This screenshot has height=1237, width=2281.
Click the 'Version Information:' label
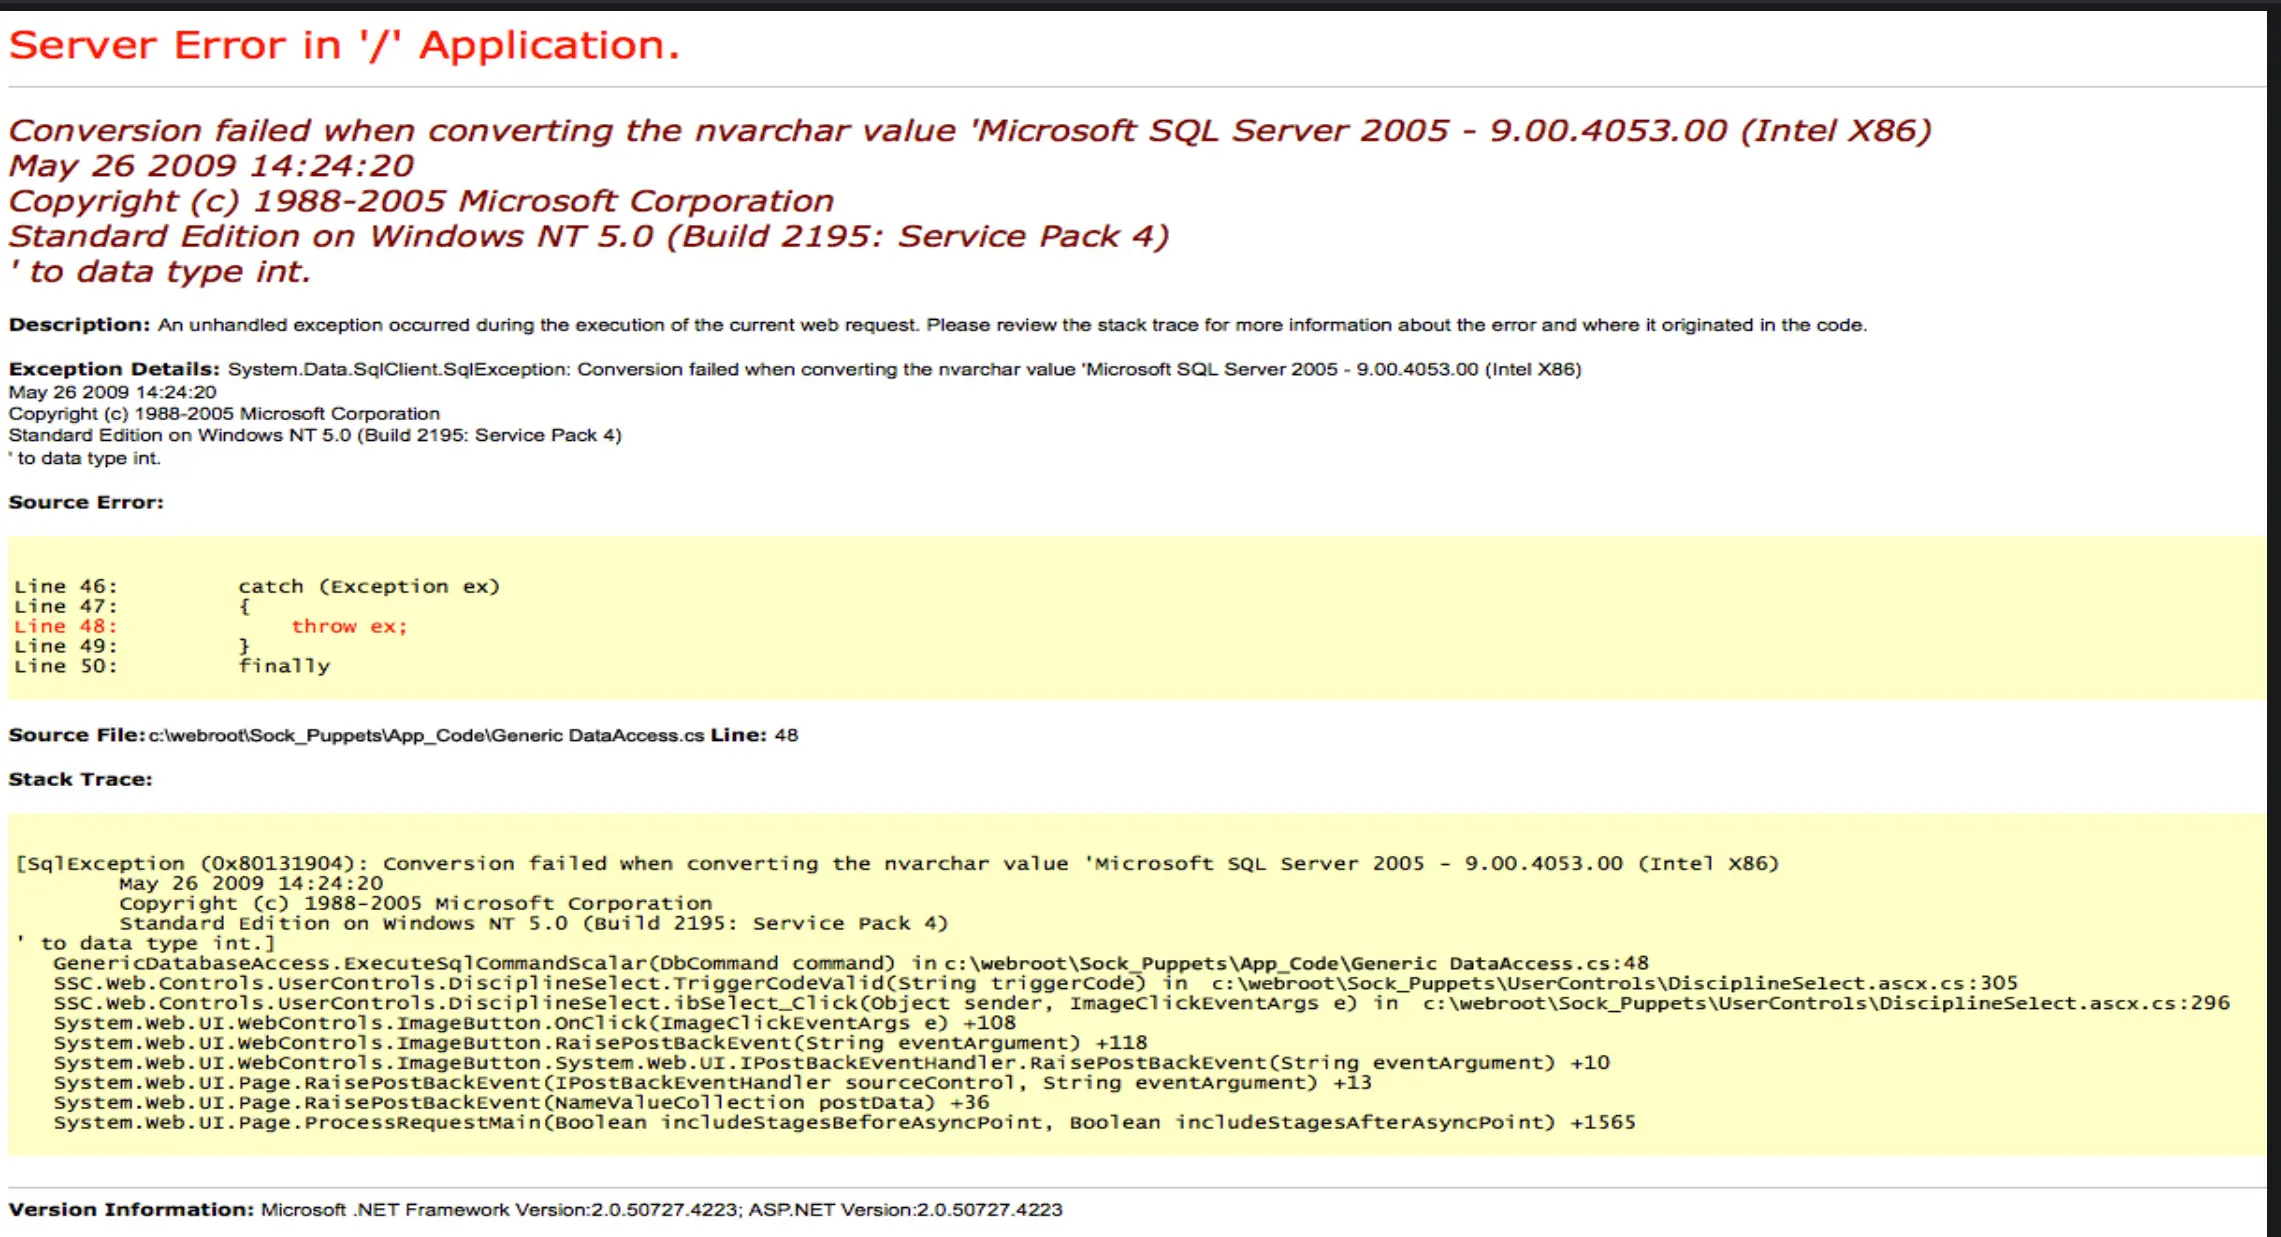pos(131,1209)
